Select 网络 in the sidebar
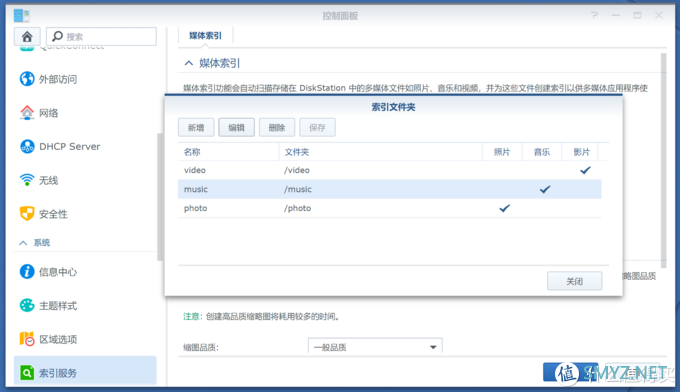This screenshot has height=392, width=680. pos(49,113)
